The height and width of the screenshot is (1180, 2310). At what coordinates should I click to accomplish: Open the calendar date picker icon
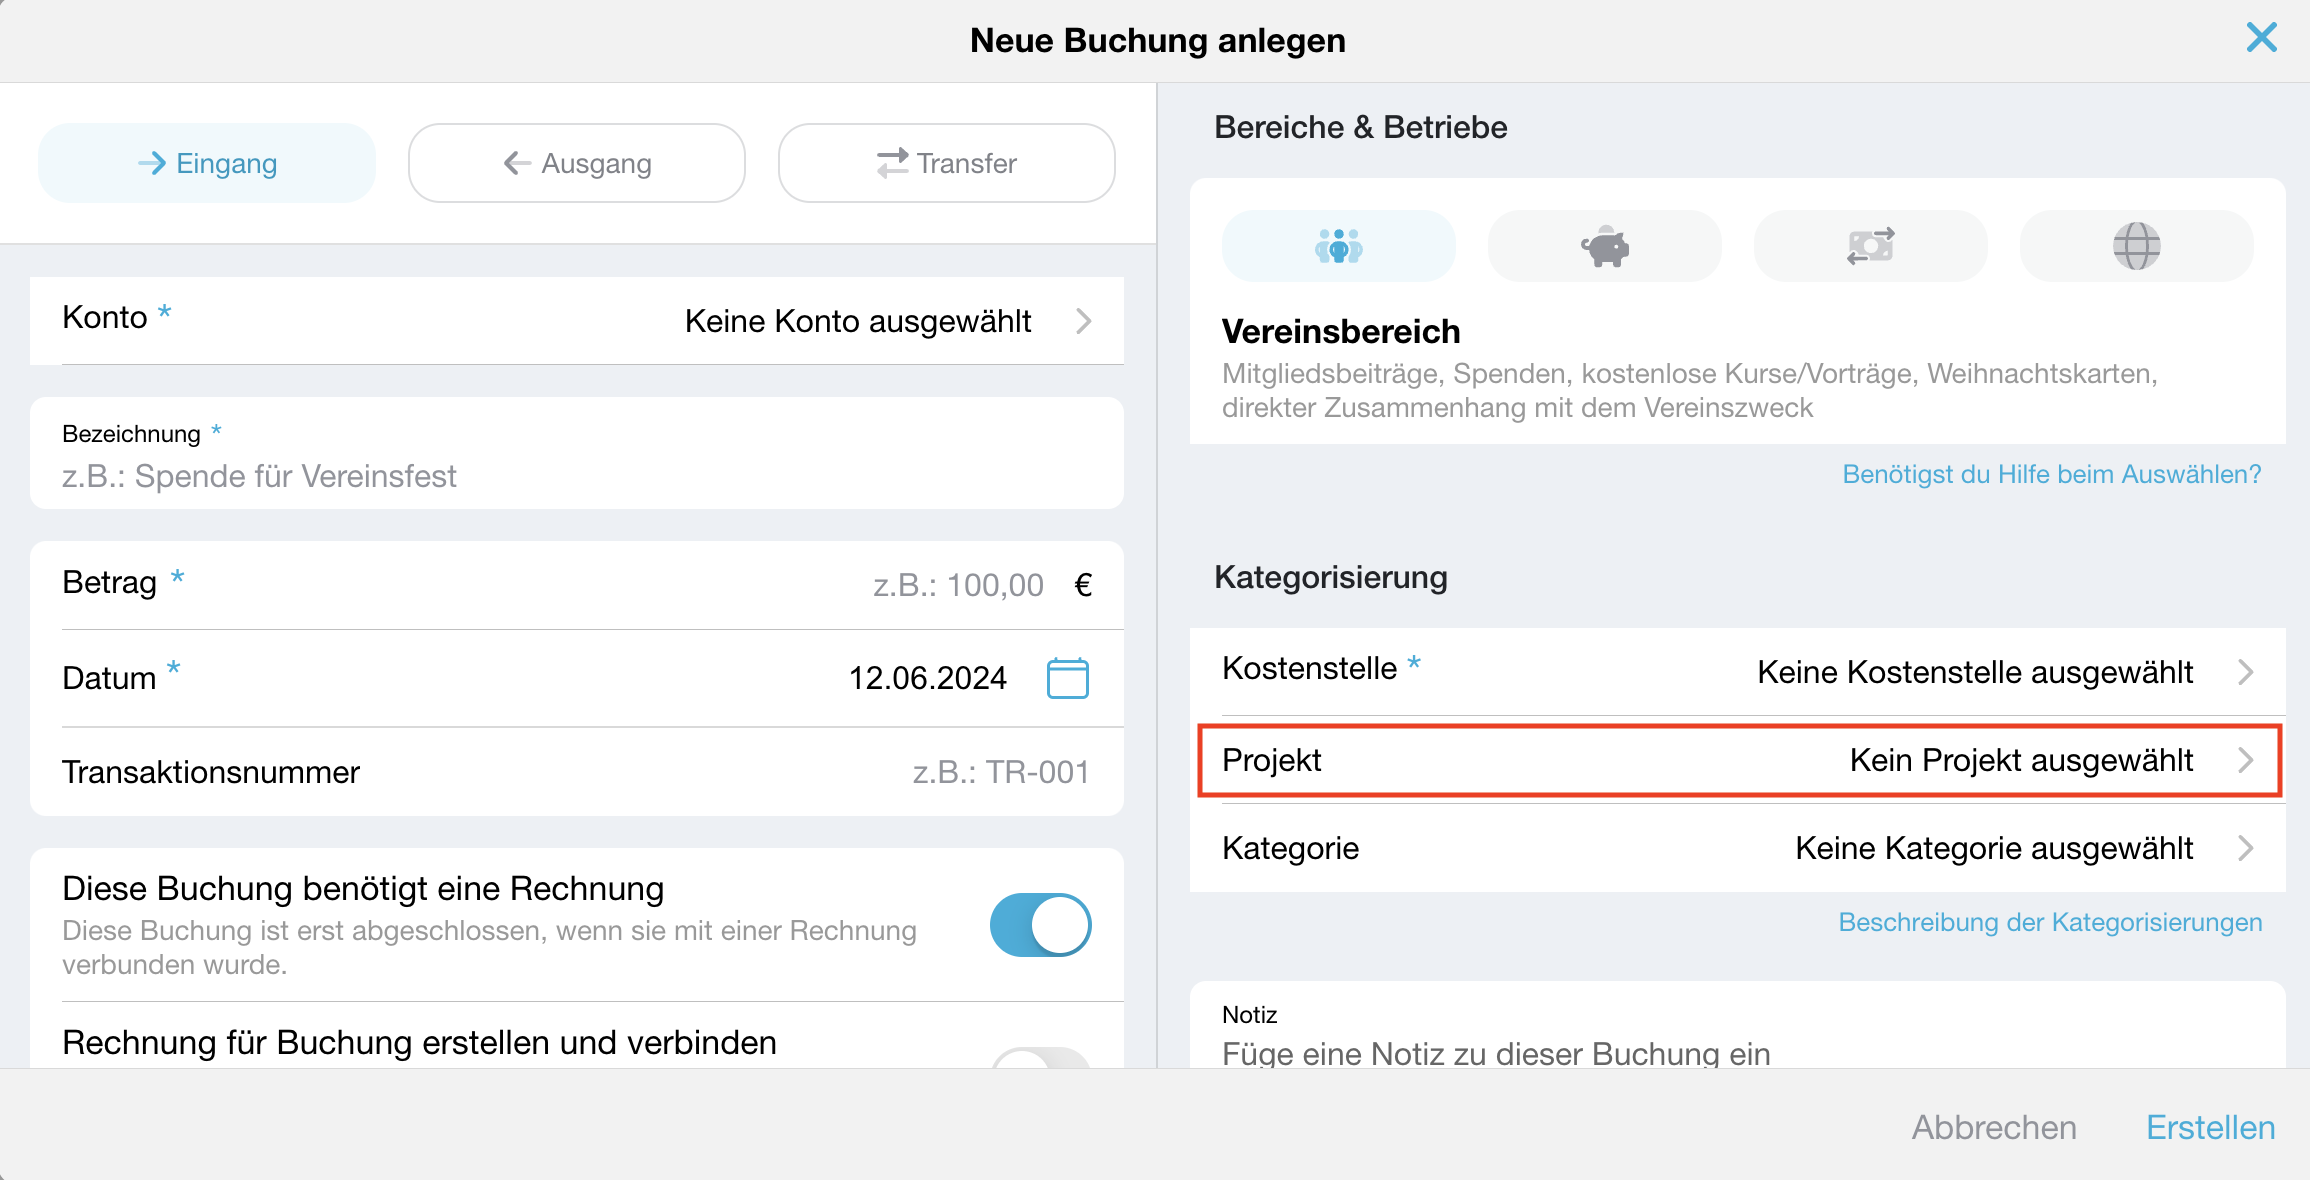[1067, 678]
